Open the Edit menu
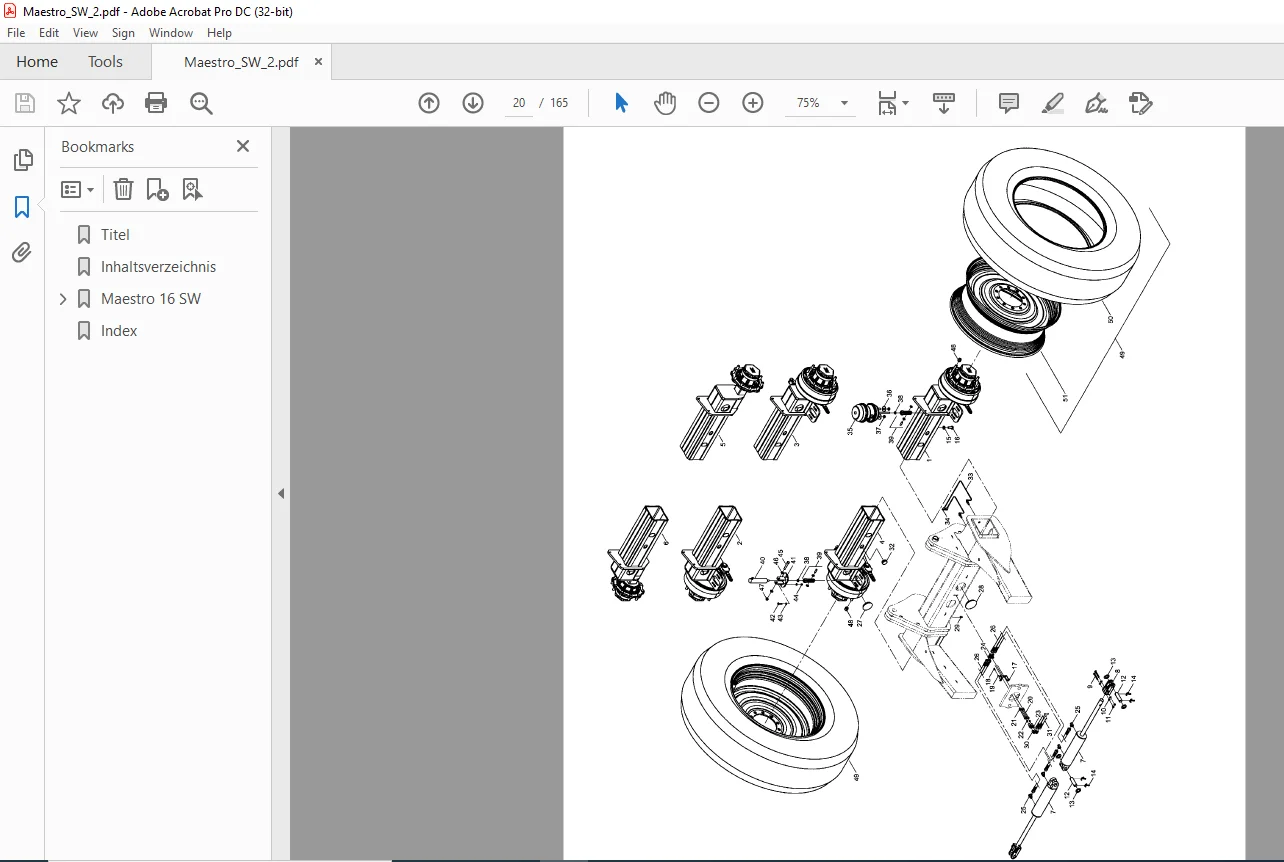Screen dimensions: 1284x862 tap(49, 33)
